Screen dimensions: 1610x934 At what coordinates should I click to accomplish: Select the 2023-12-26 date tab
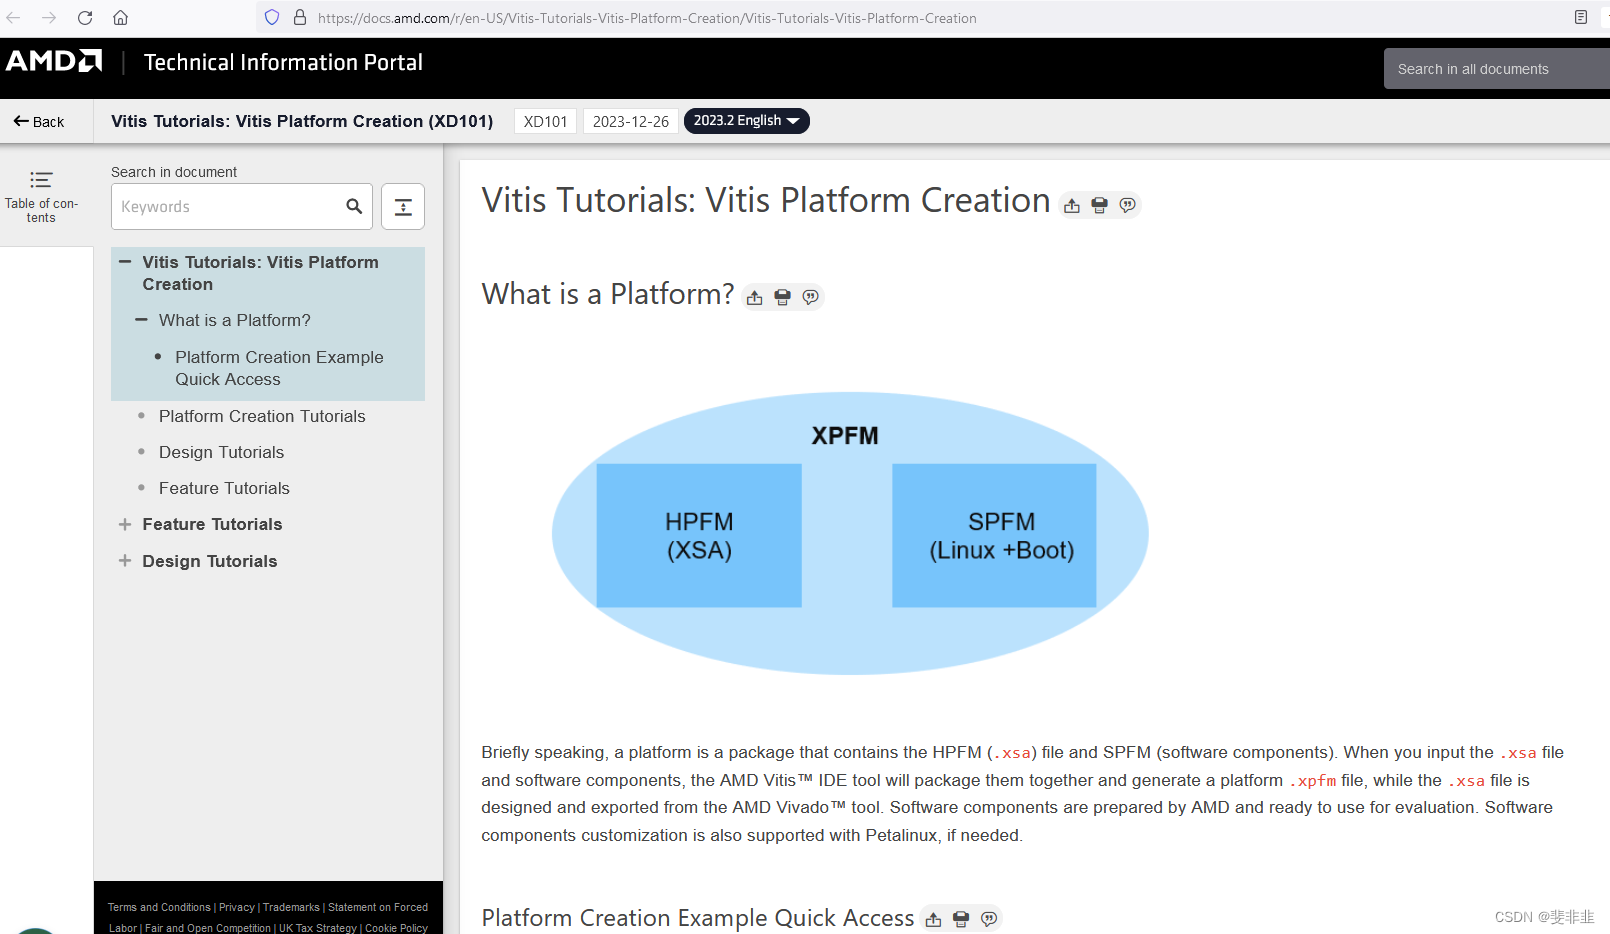tap(630, 120)
